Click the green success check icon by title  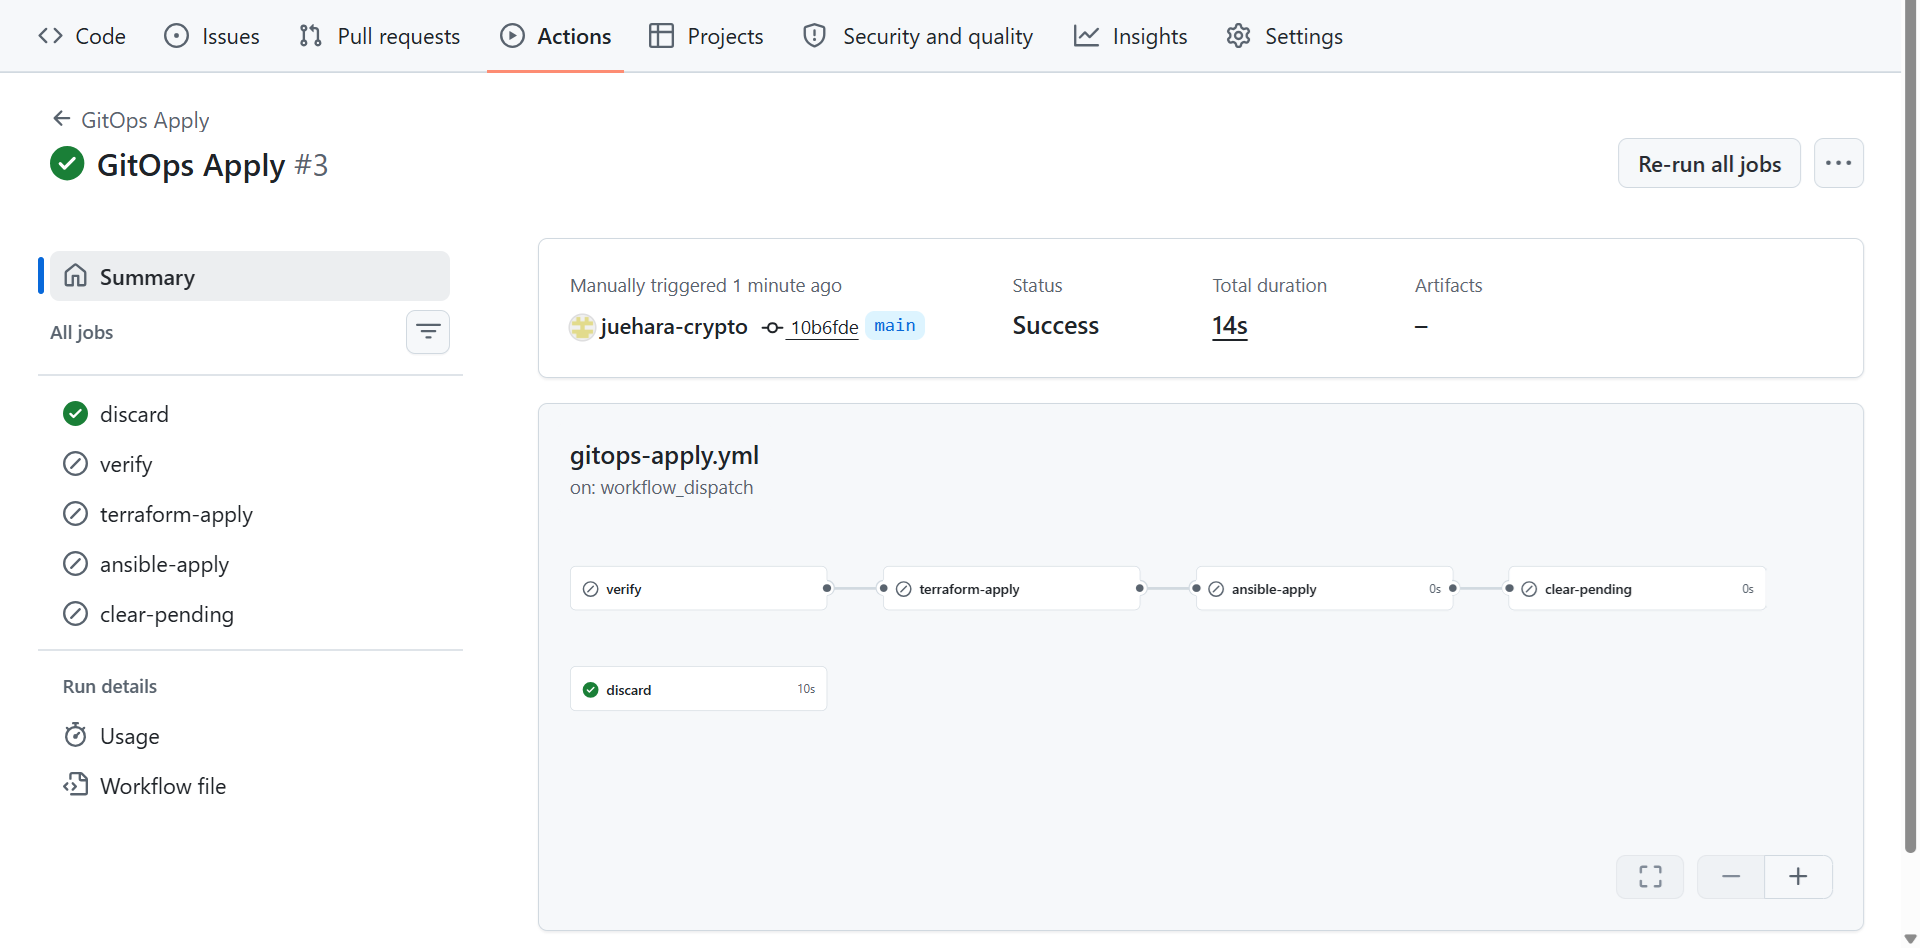(67, 164)
